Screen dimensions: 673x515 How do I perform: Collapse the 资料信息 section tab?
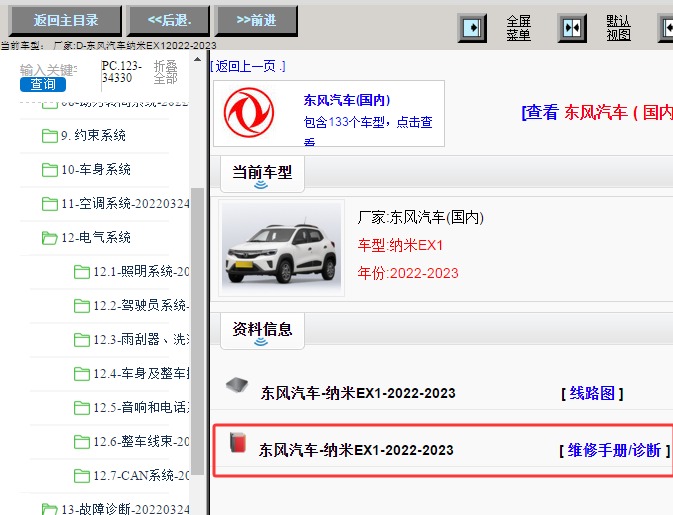click(262, 331)
